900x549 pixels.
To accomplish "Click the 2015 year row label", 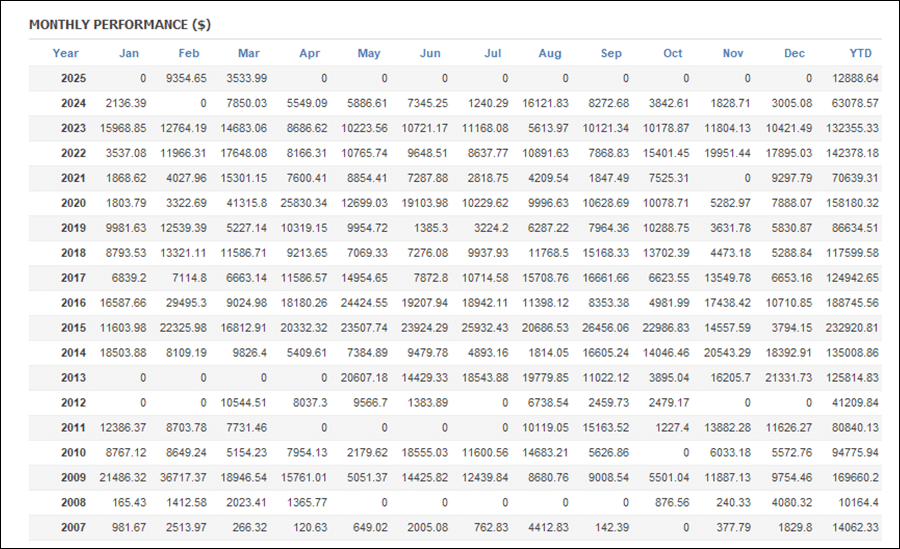I will click(x=73, y=328).
